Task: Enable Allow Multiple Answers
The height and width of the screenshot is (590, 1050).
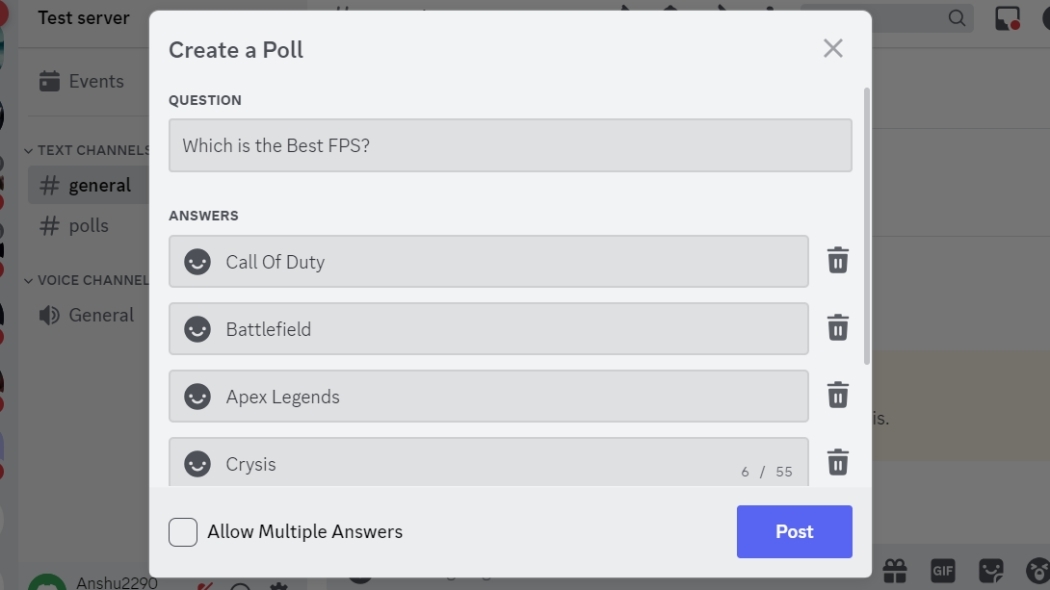Action: [182, 531]
